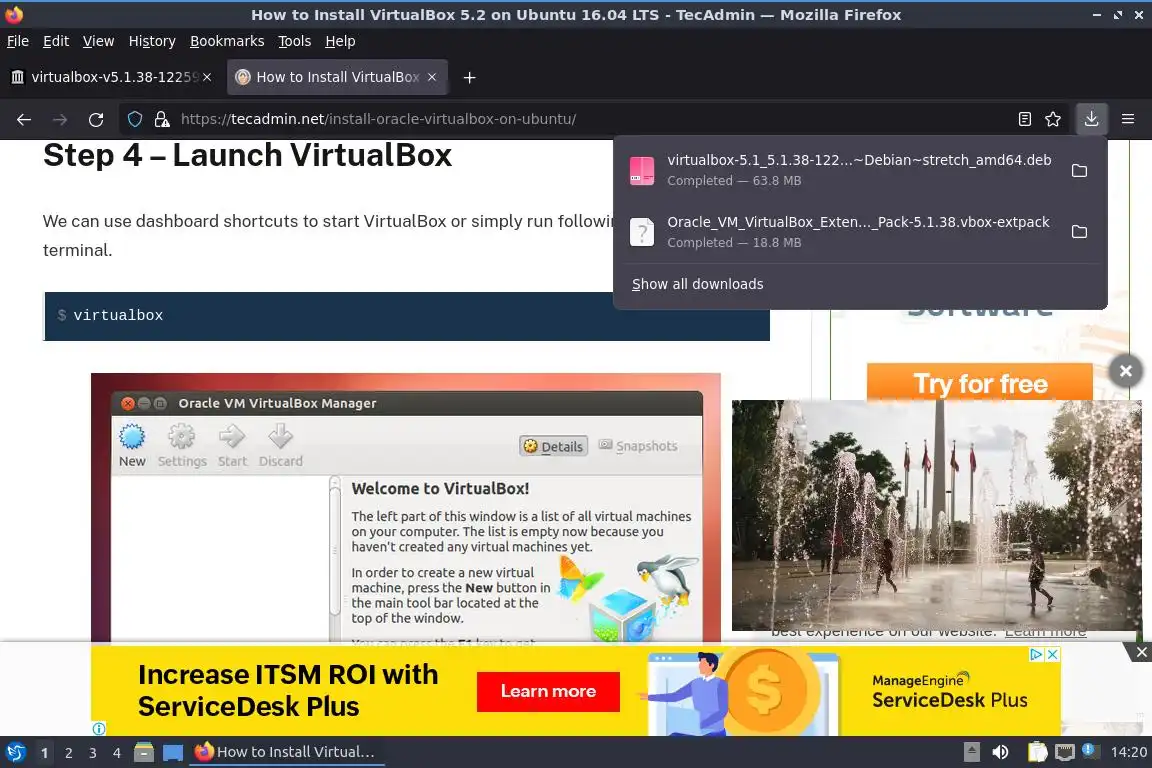Click the network monitor tray icon

1065,752
